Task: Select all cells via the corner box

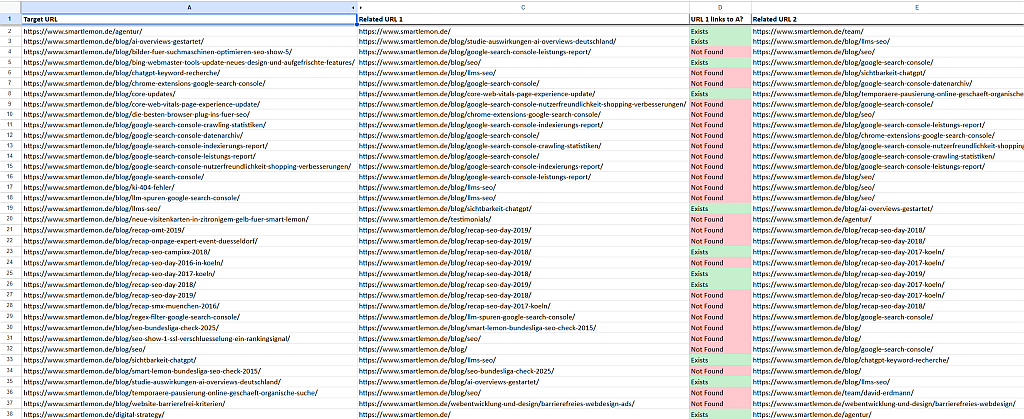Action: 10,7
